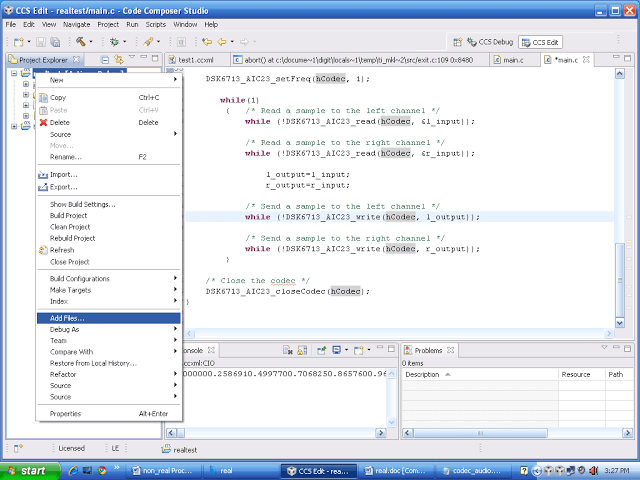Open the real.doc taskbar button

[x=395, y=471]
